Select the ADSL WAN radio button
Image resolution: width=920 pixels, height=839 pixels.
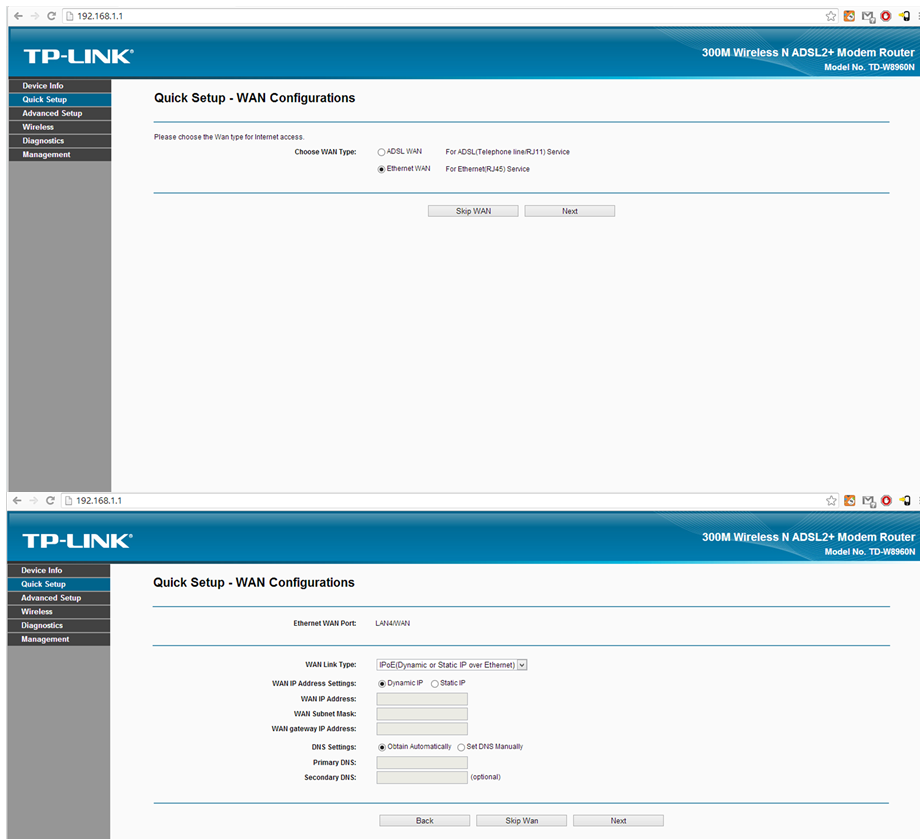pyautogui.click(x=381, y=152)
